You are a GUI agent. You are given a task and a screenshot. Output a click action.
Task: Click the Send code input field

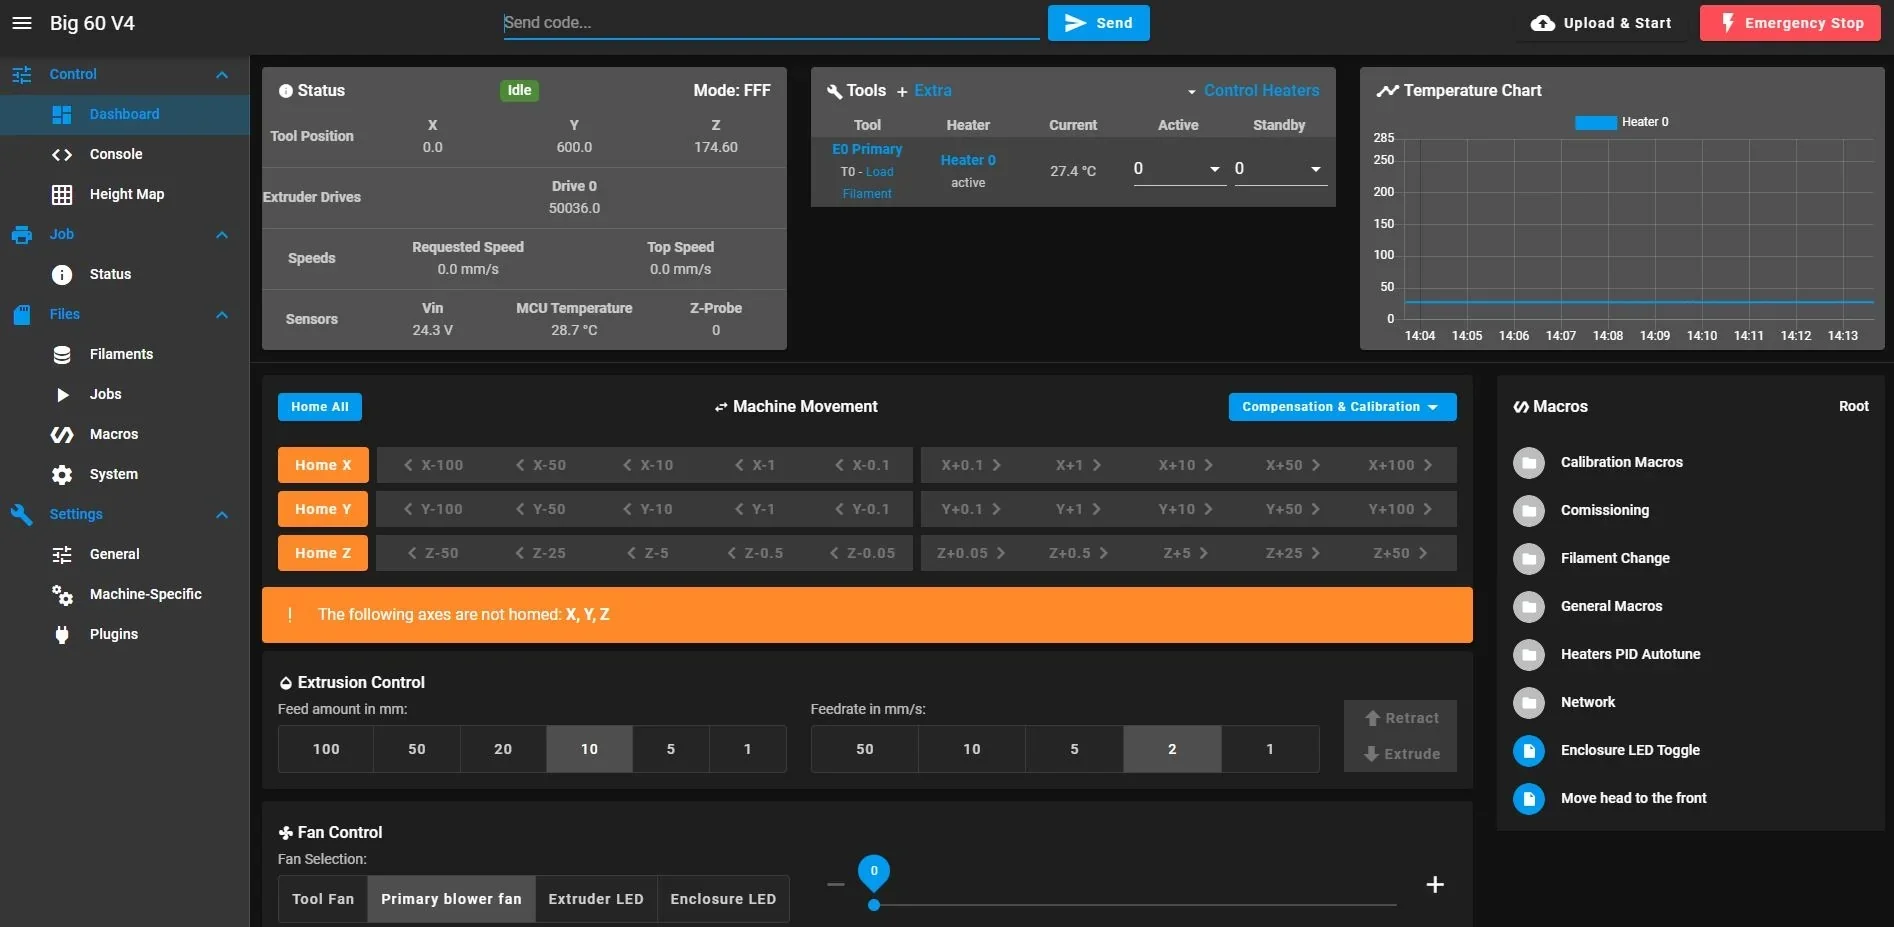(770, 22)
